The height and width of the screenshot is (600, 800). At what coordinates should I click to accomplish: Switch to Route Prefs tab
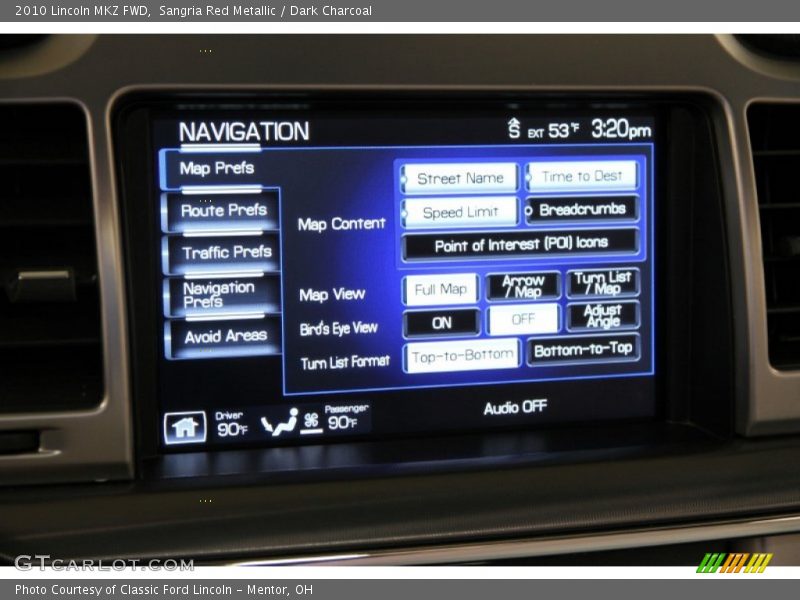pyautogui.click(x=223, y=211)
